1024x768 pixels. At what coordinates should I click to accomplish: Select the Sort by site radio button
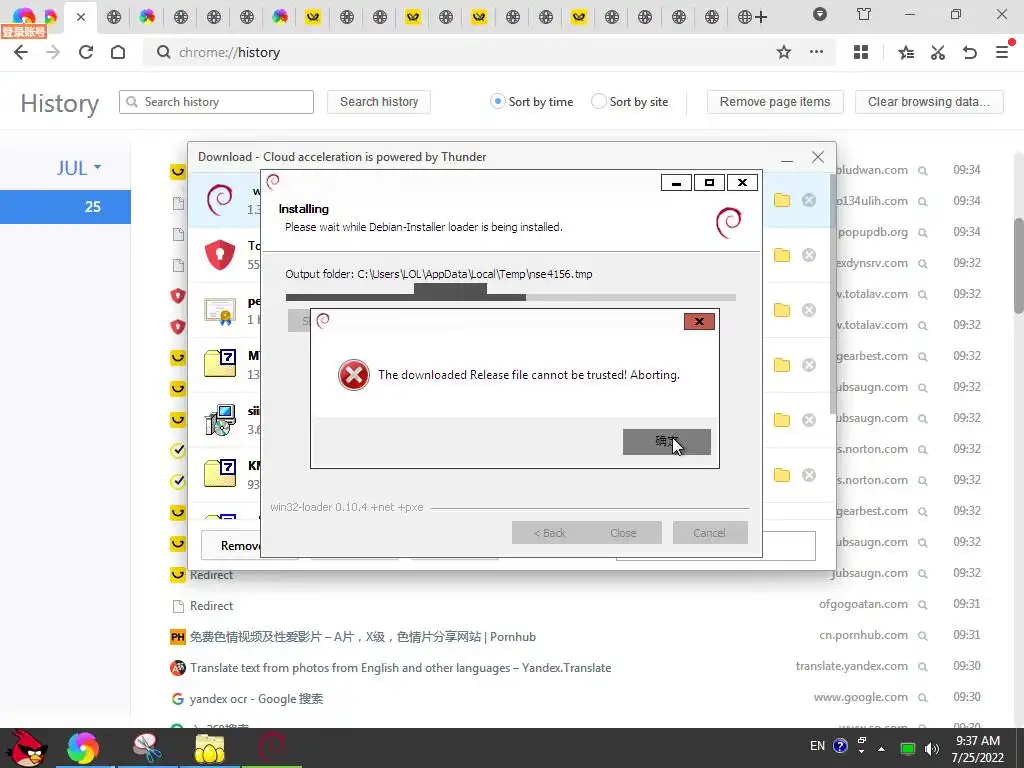pos(598,102)
